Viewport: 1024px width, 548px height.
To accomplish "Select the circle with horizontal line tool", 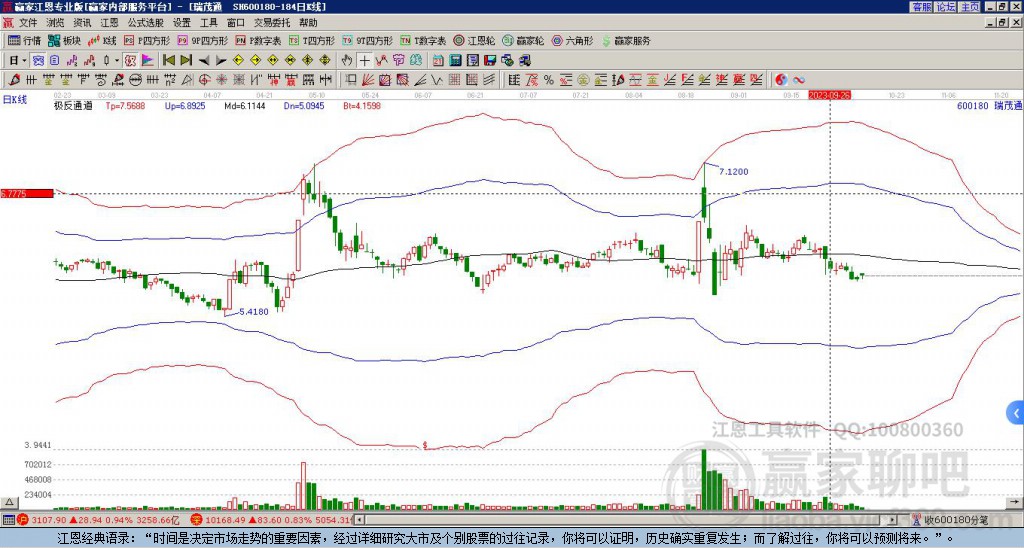I will [136, 80].
